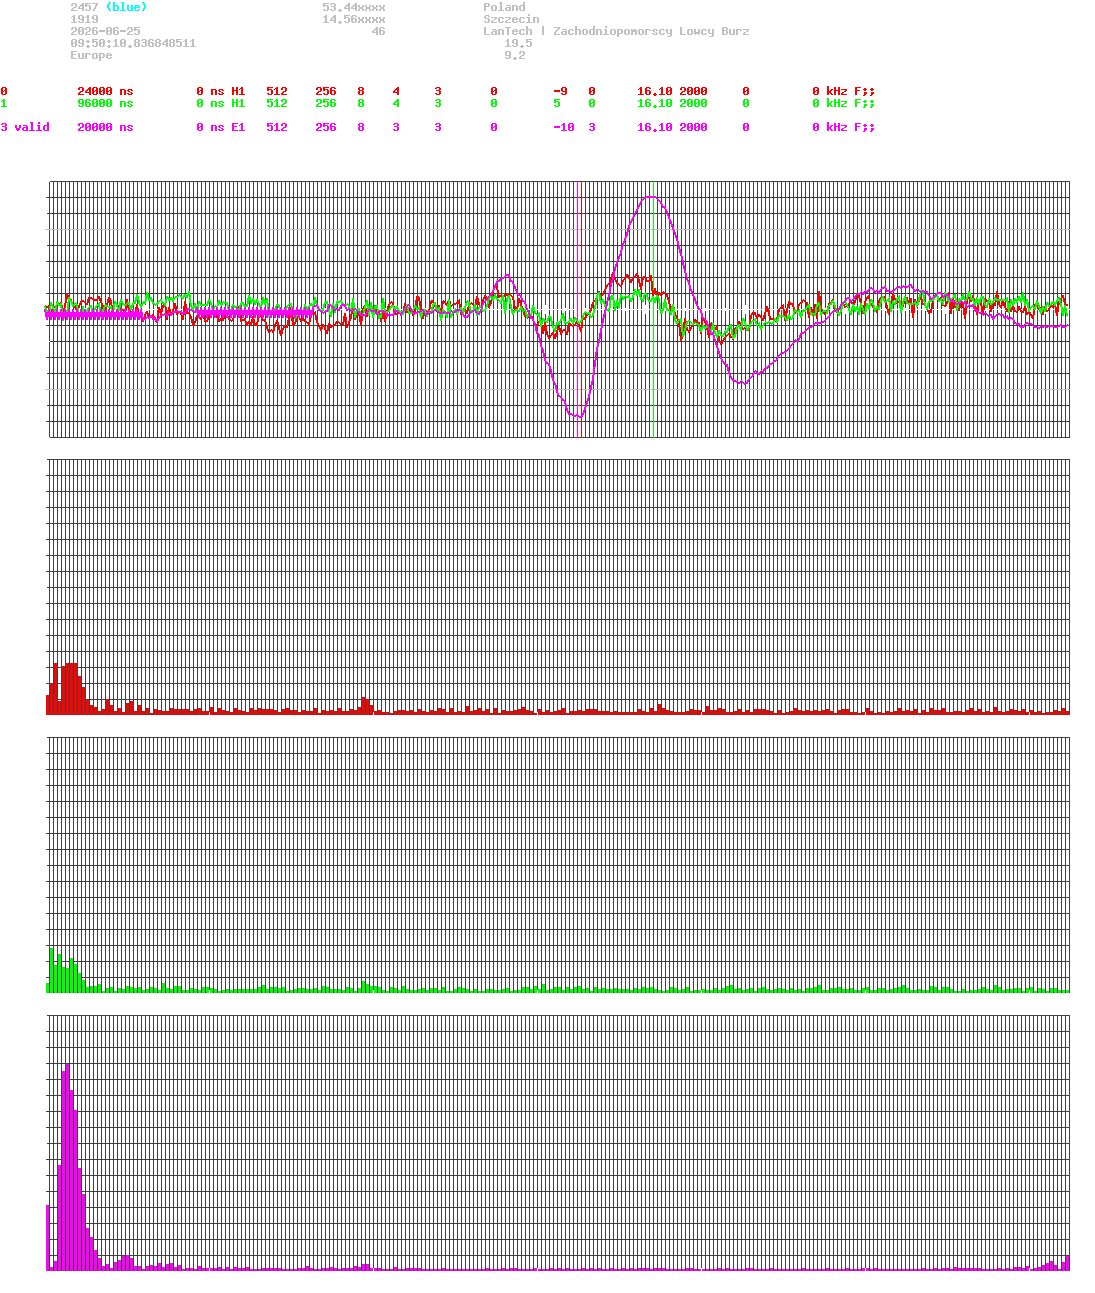Click the value '-10' in magenta row

click(x=564, y=127)
